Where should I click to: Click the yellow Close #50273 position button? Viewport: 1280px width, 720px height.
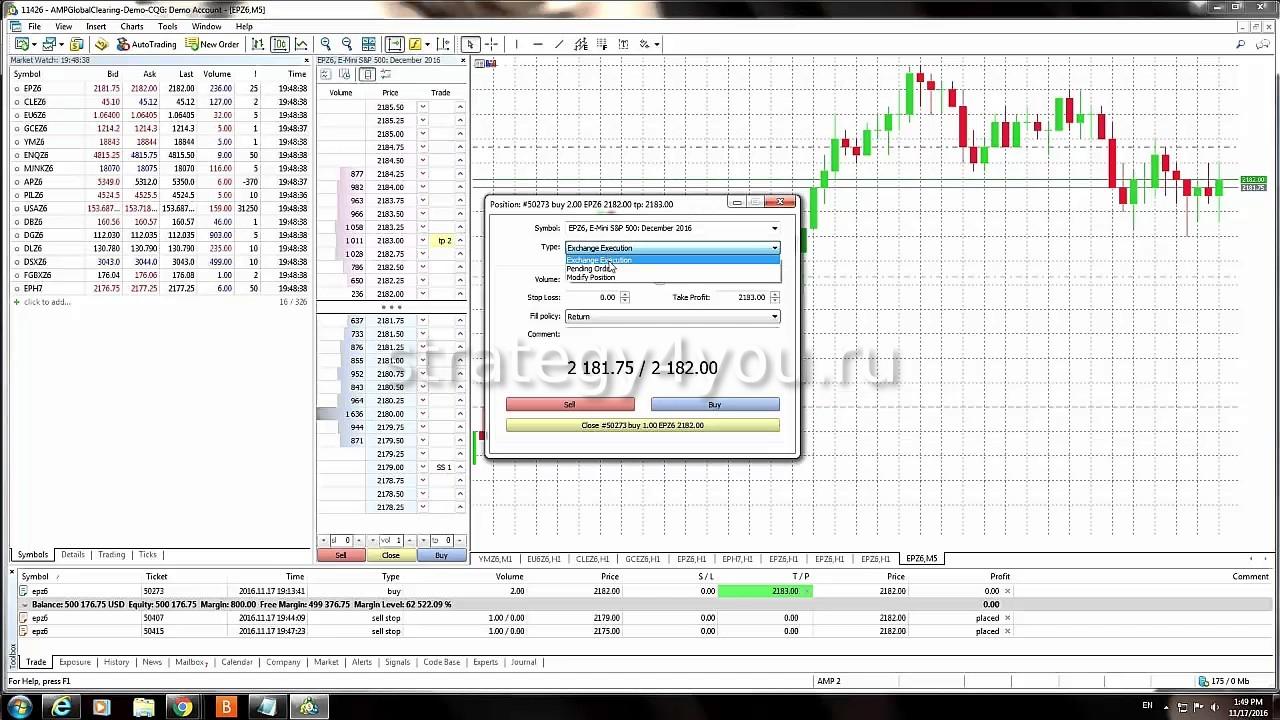642,426
